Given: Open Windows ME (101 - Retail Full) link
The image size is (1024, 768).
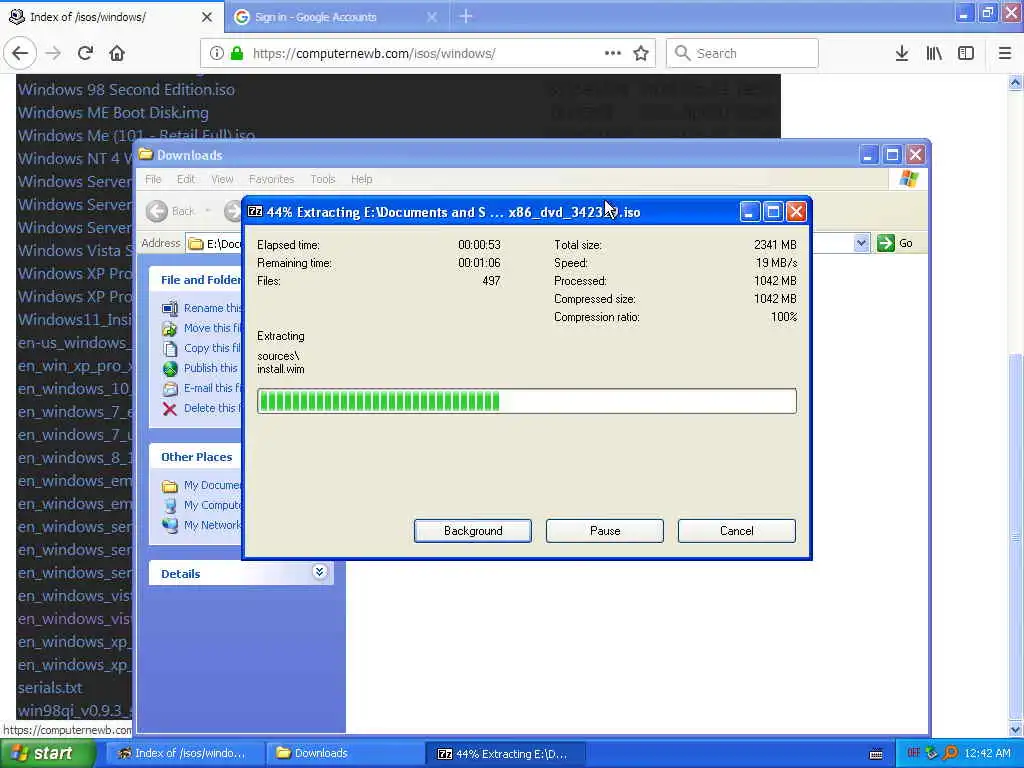Looking at the screenshot, I should coord(136,135).
